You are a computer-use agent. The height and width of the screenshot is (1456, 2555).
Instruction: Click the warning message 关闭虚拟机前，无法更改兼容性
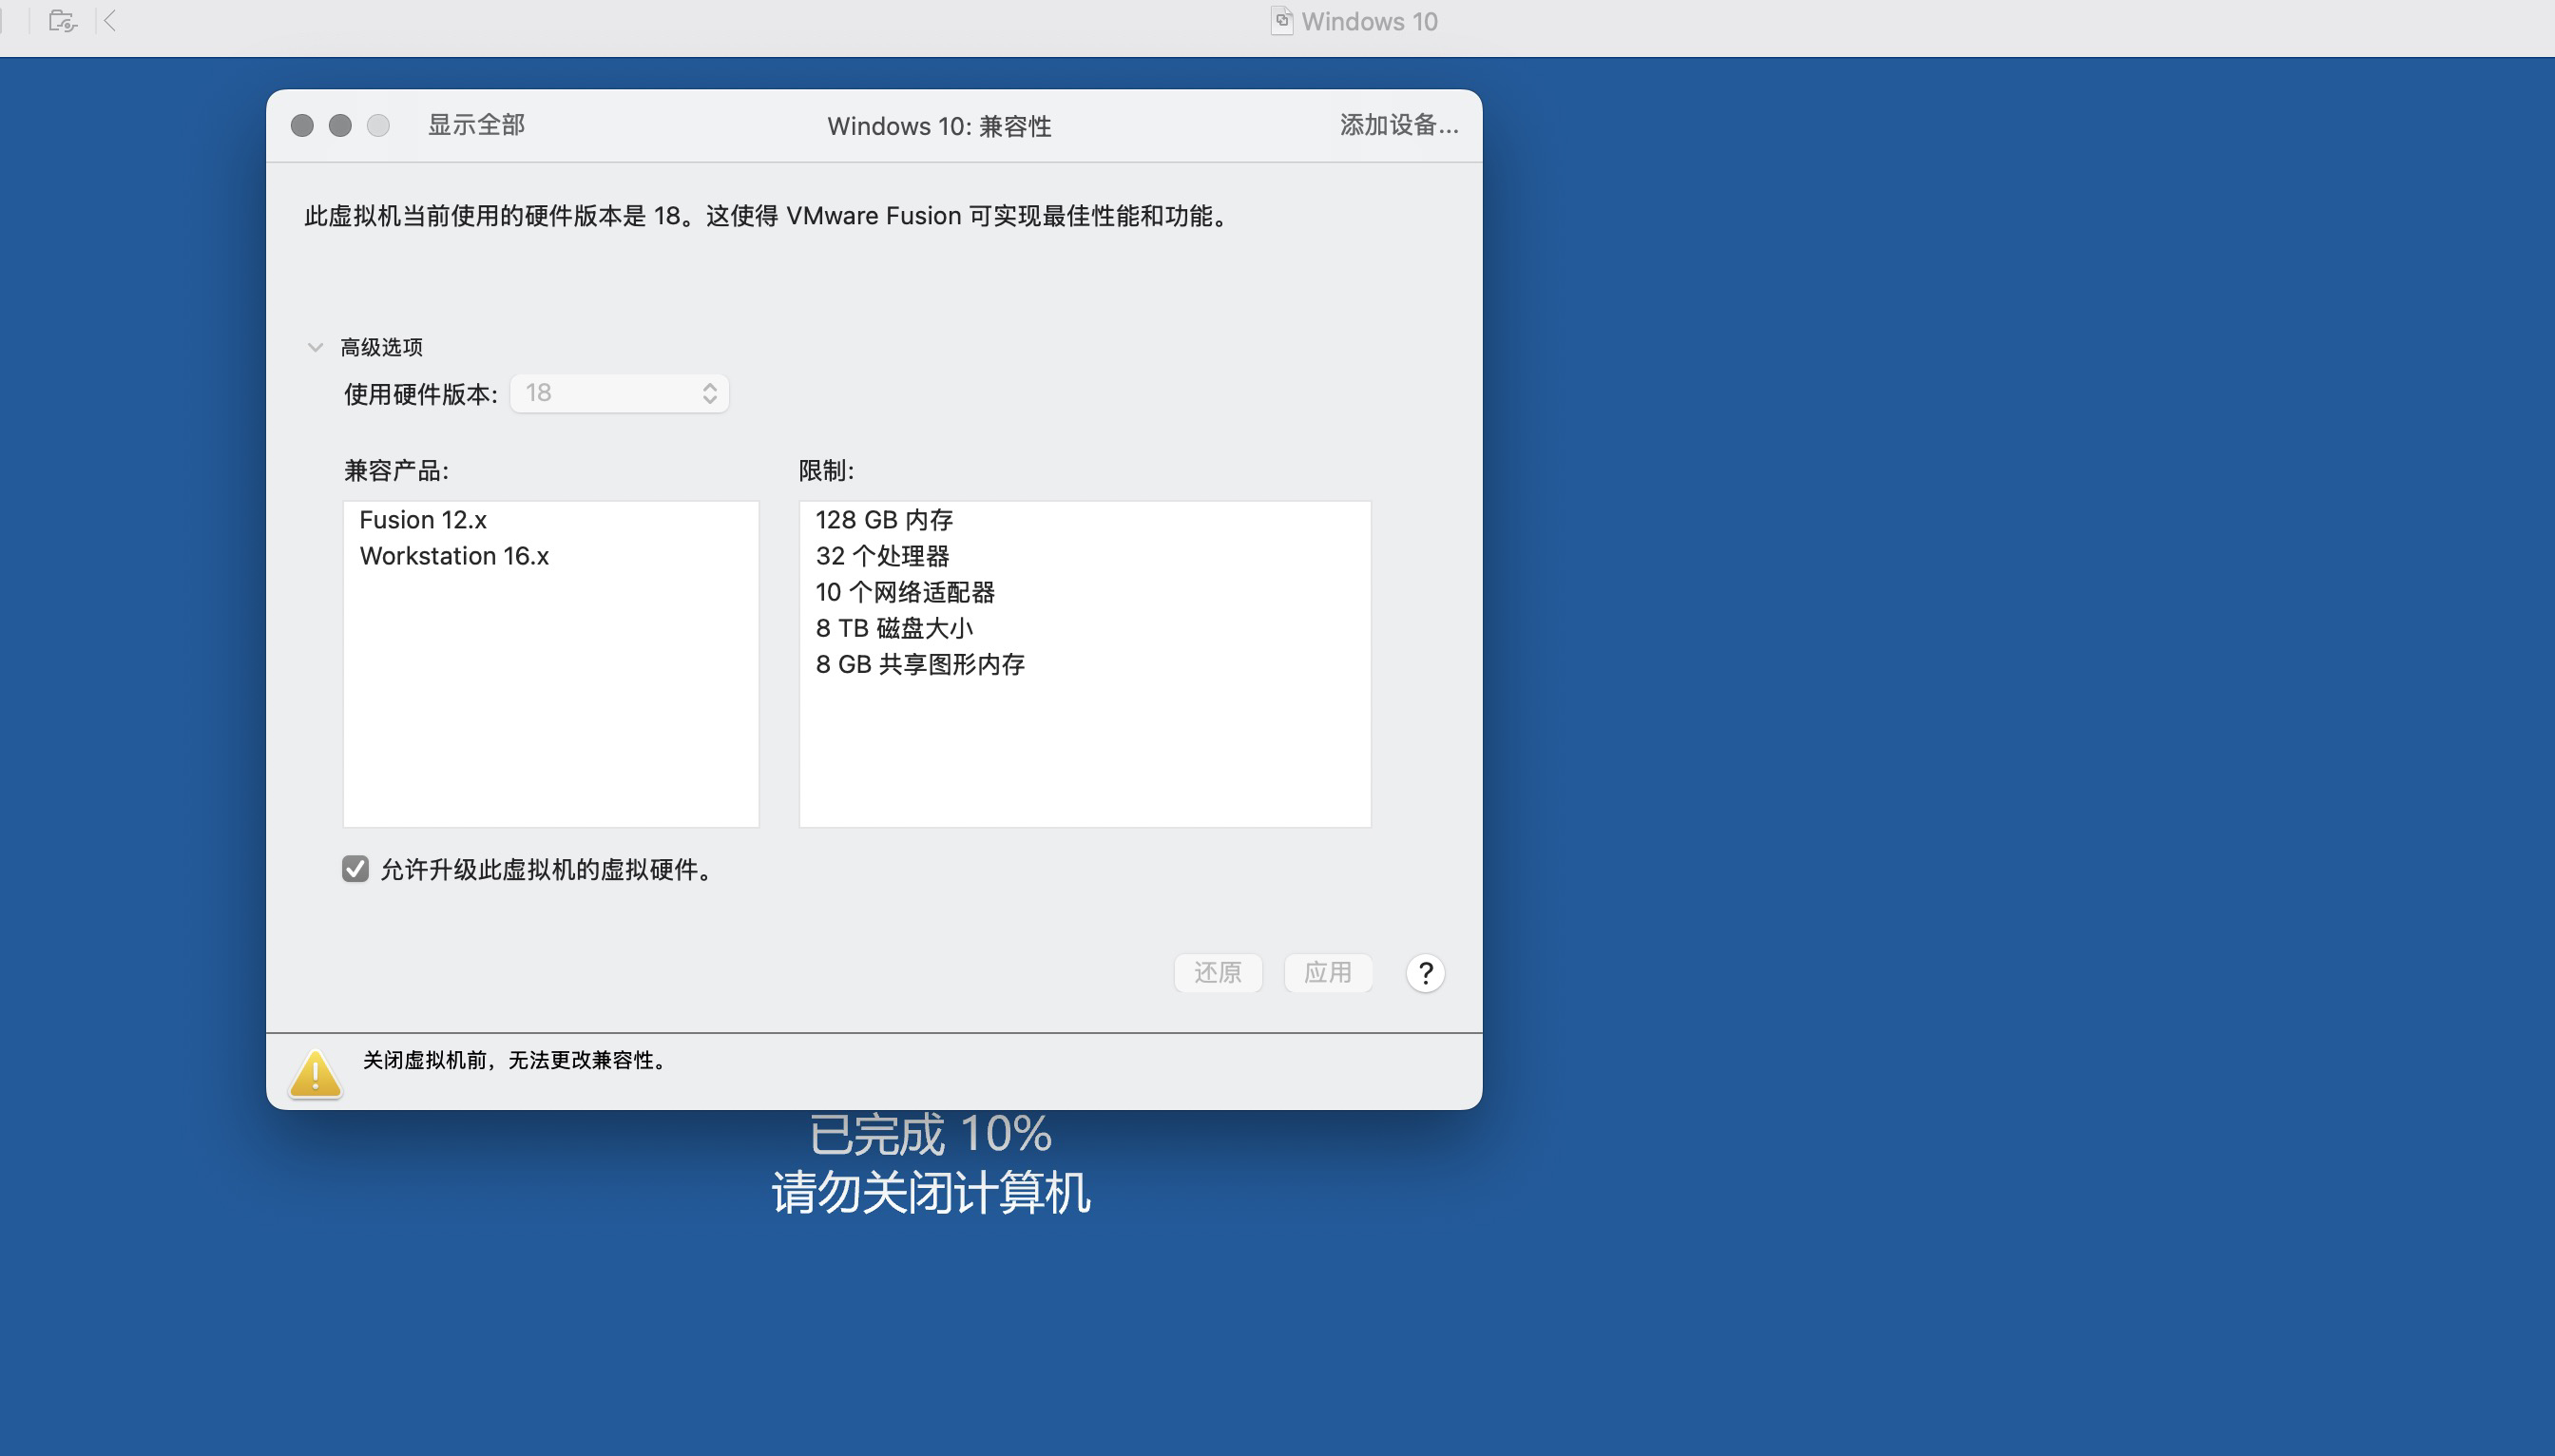(517, 1060)
